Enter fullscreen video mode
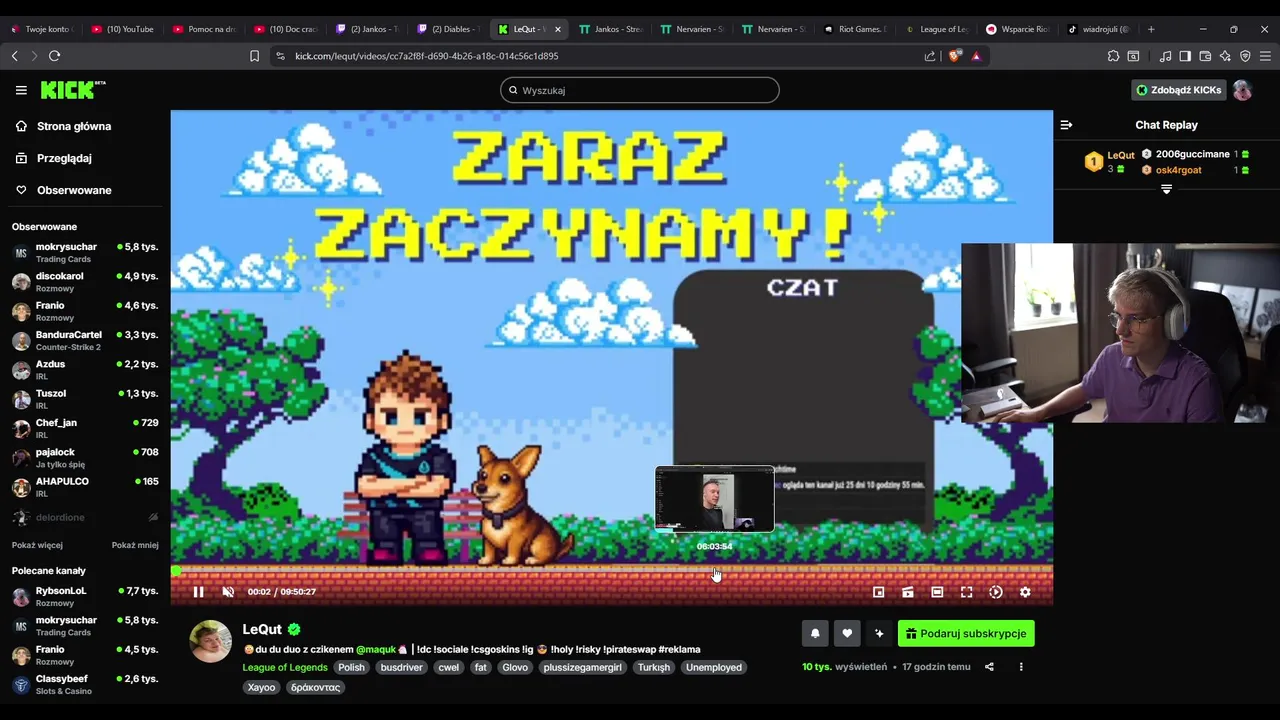This screenshot has height=720, width=1280. tap(966, 592)
